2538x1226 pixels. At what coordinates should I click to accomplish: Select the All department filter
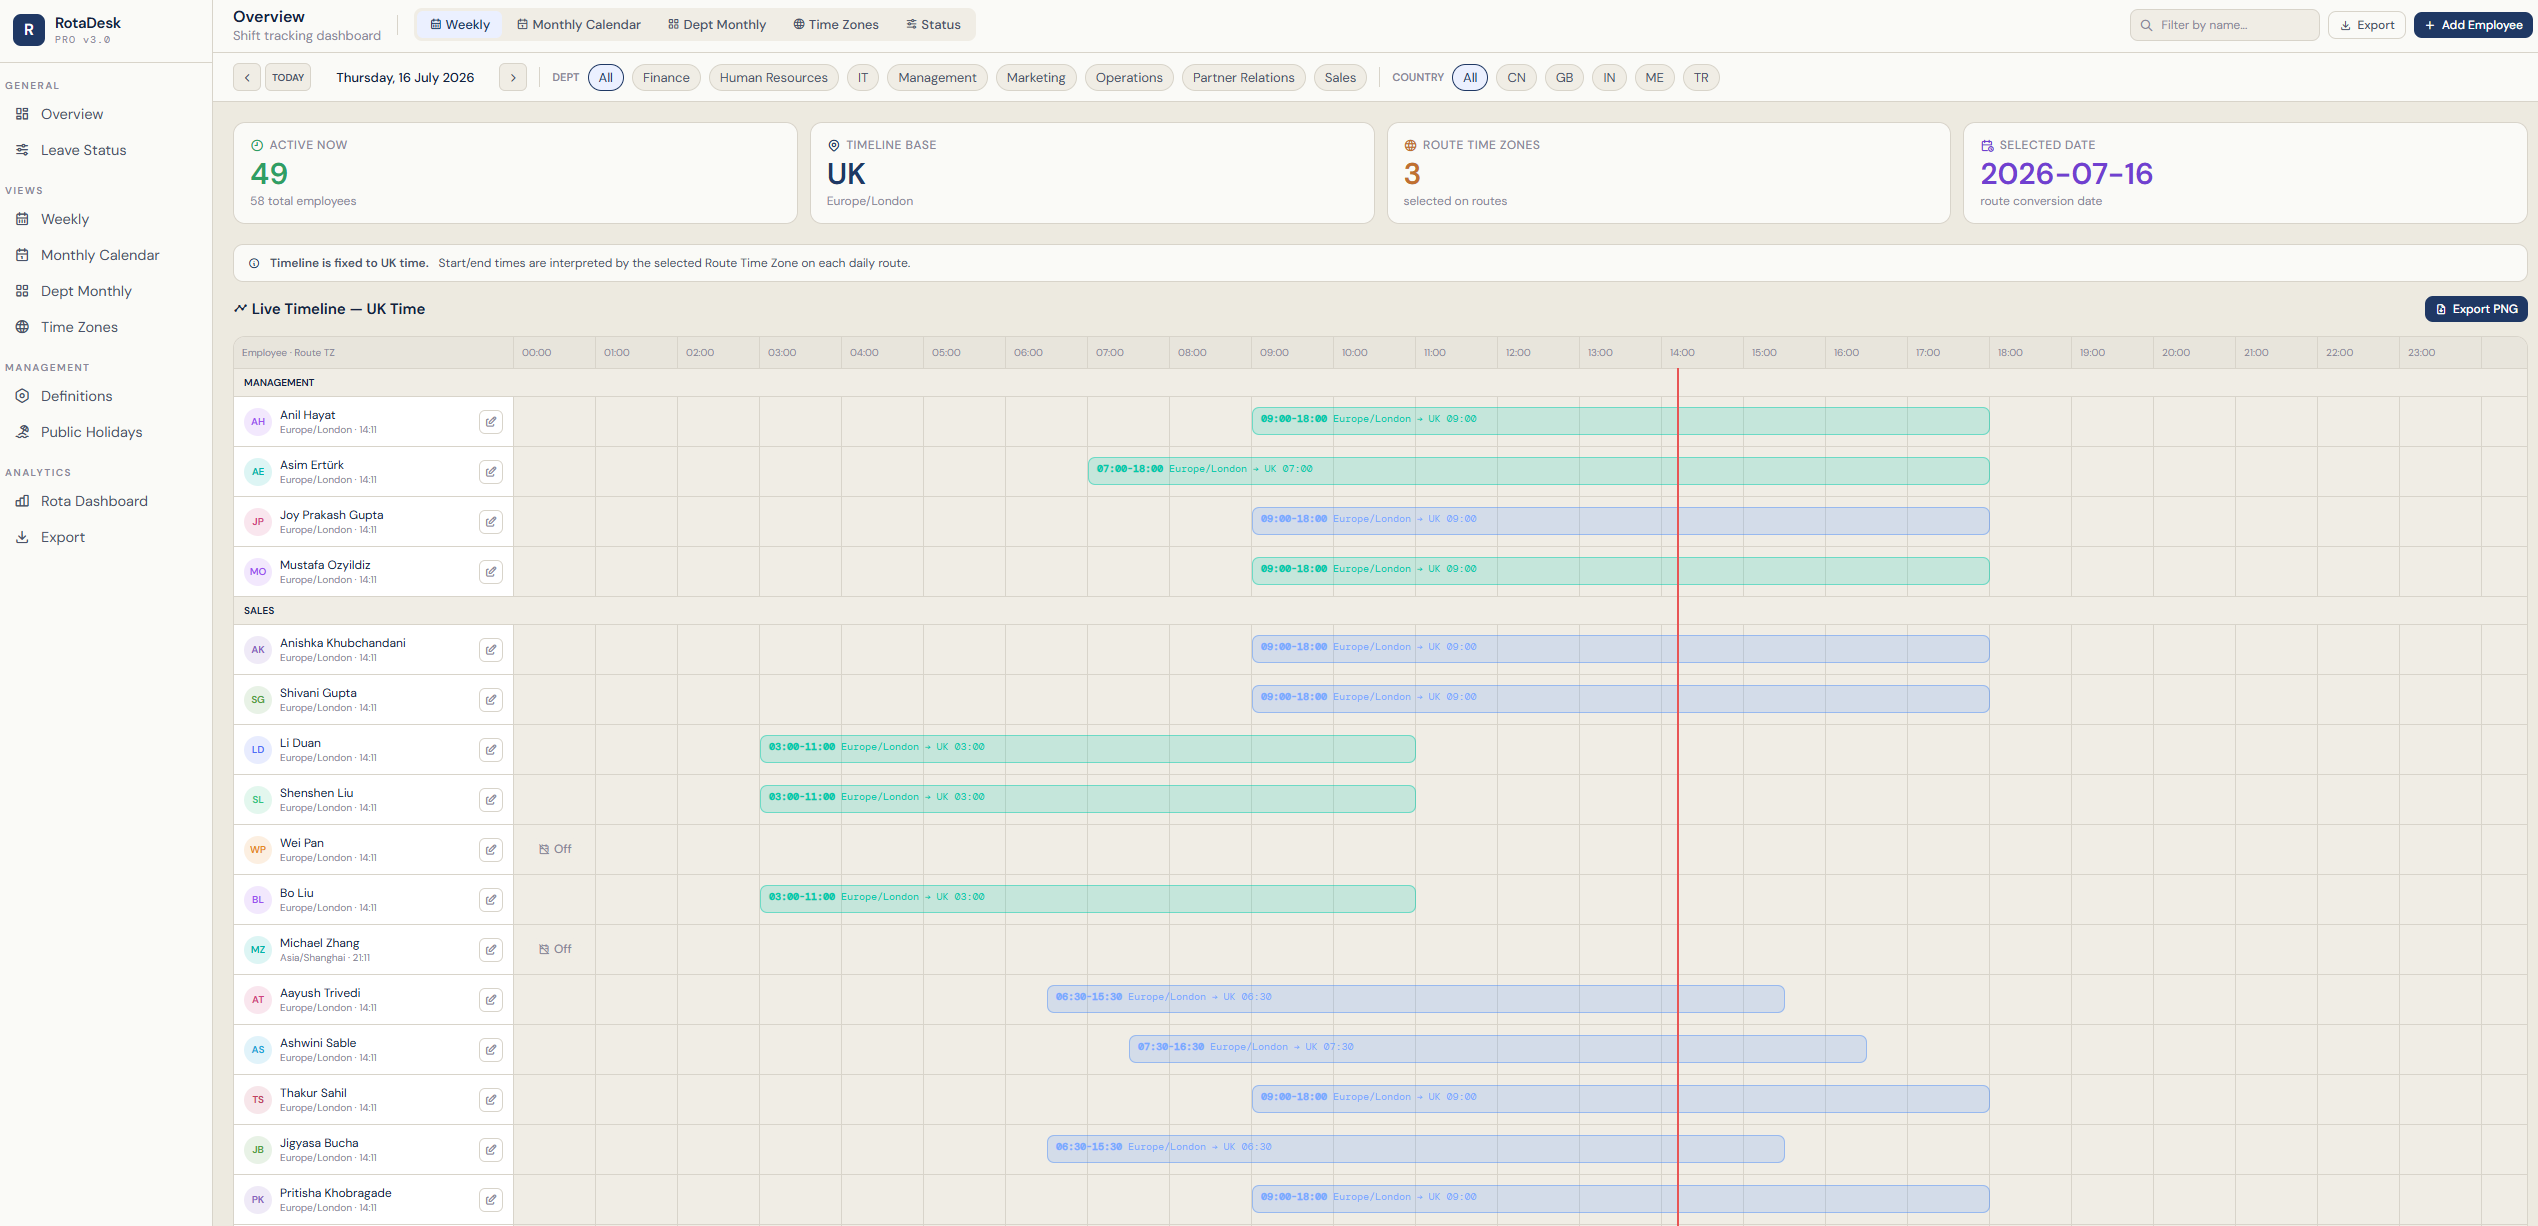(606, 78)
